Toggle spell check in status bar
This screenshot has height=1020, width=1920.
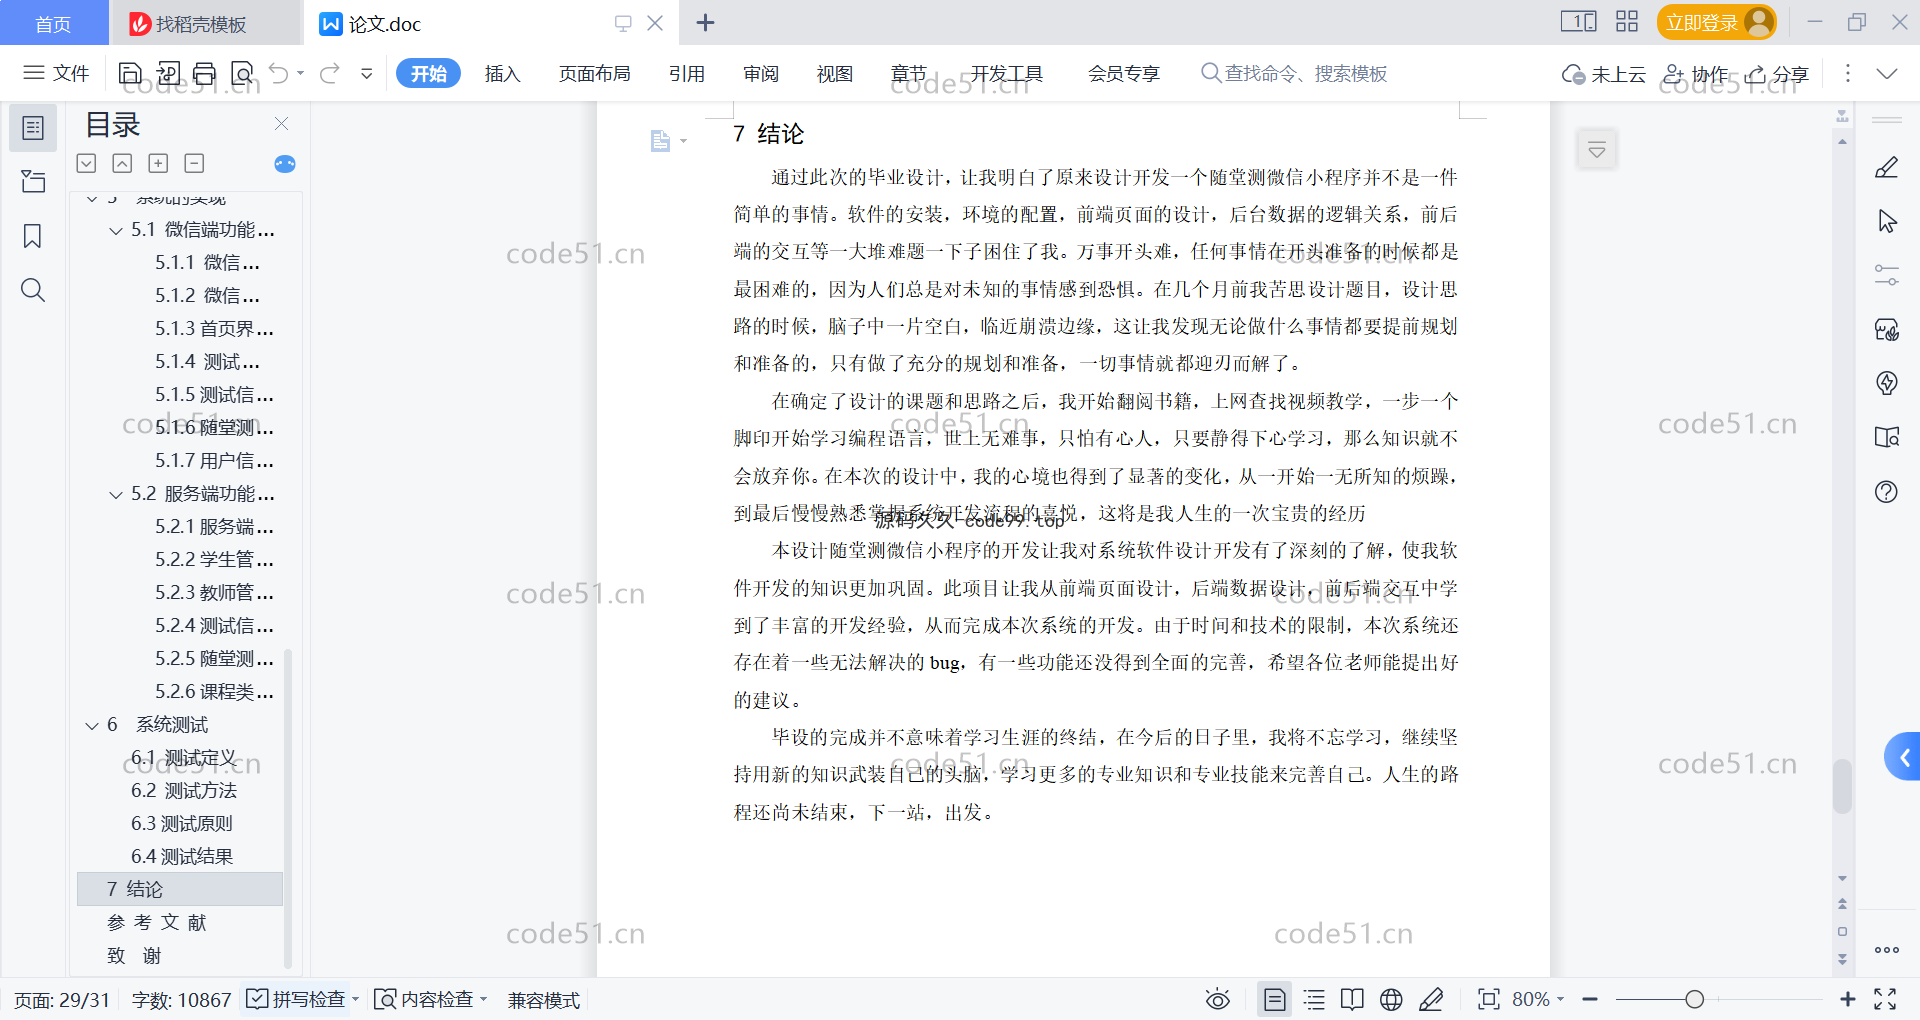click(x=296, y=999)
